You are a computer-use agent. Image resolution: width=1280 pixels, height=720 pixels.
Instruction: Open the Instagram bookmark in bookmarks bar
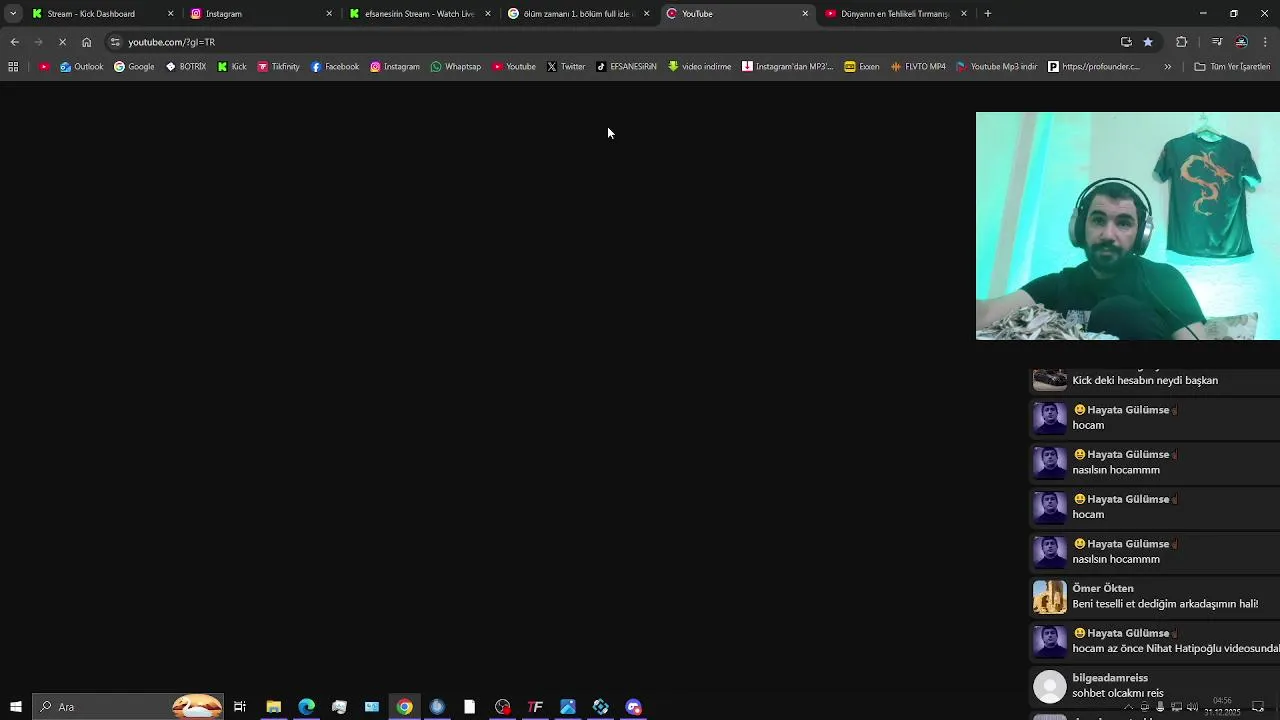(395, 67)
